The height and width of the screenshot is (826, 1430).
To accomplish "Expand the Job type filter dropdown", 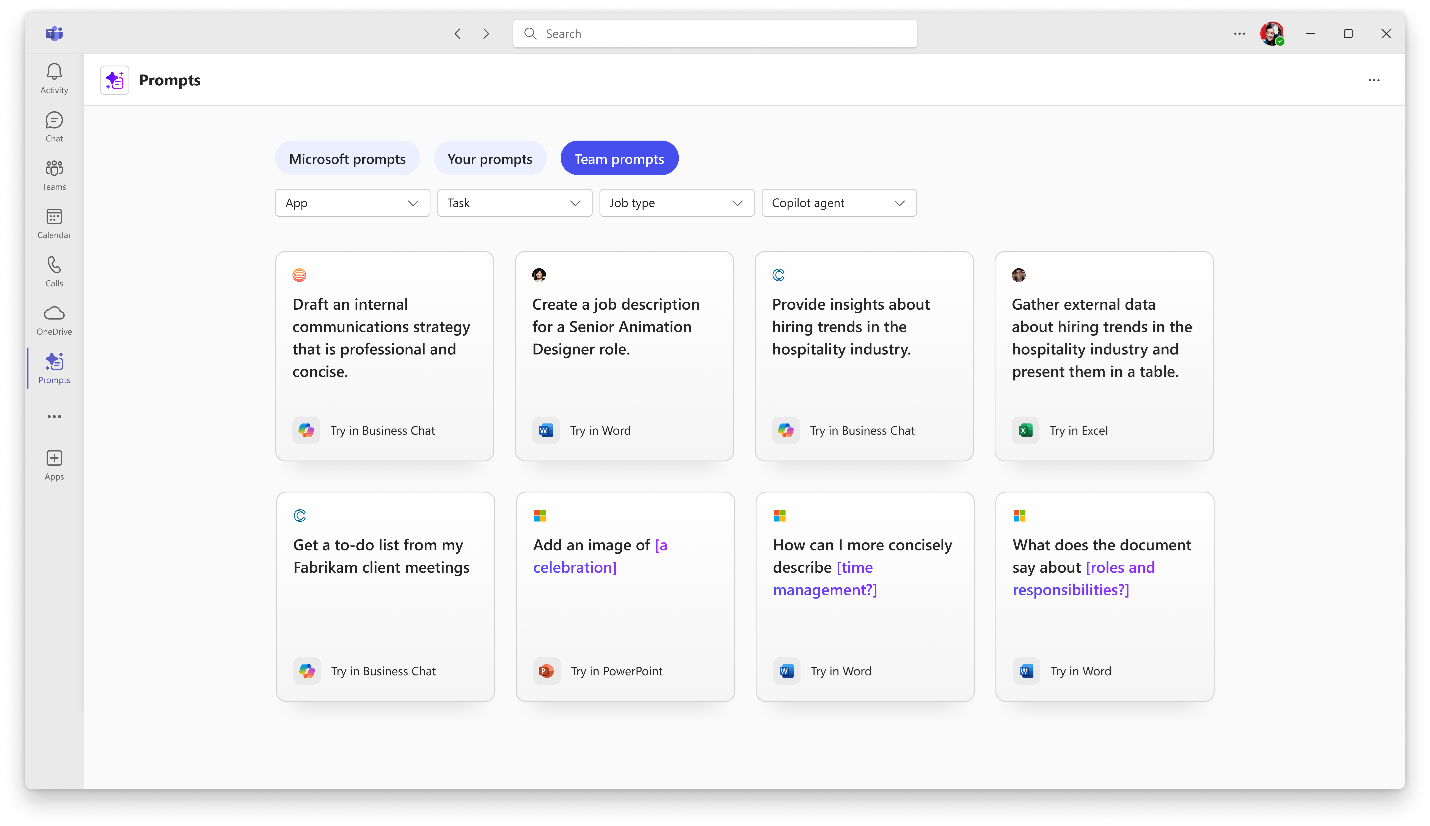I will 677,203.
